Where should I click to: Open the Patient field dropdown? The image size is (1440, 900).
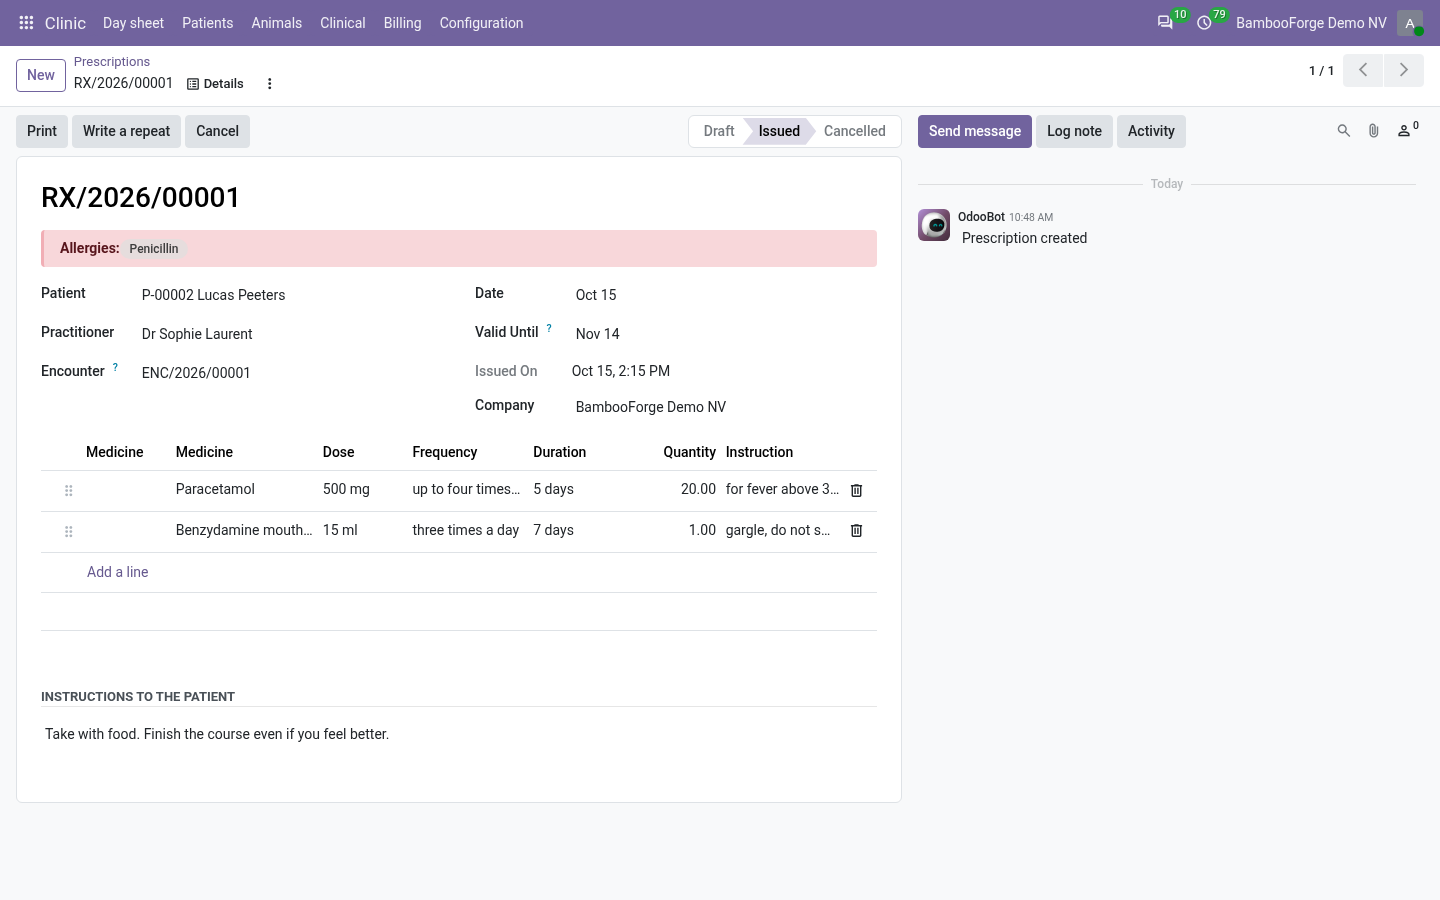[290, 295]
